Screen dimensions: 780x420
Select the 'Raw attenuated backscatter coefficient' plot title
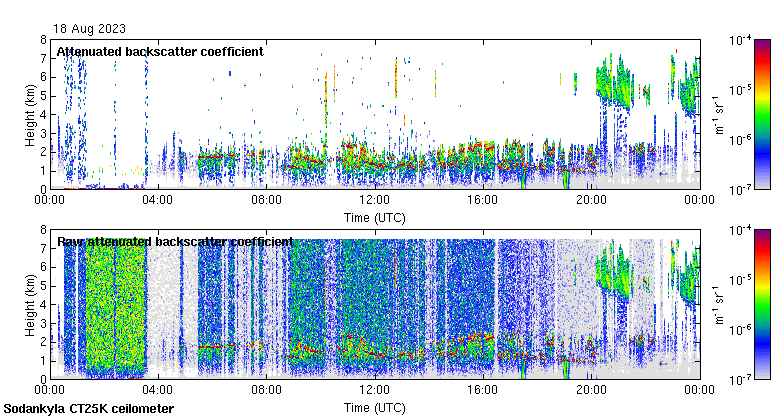click(175, 242)
